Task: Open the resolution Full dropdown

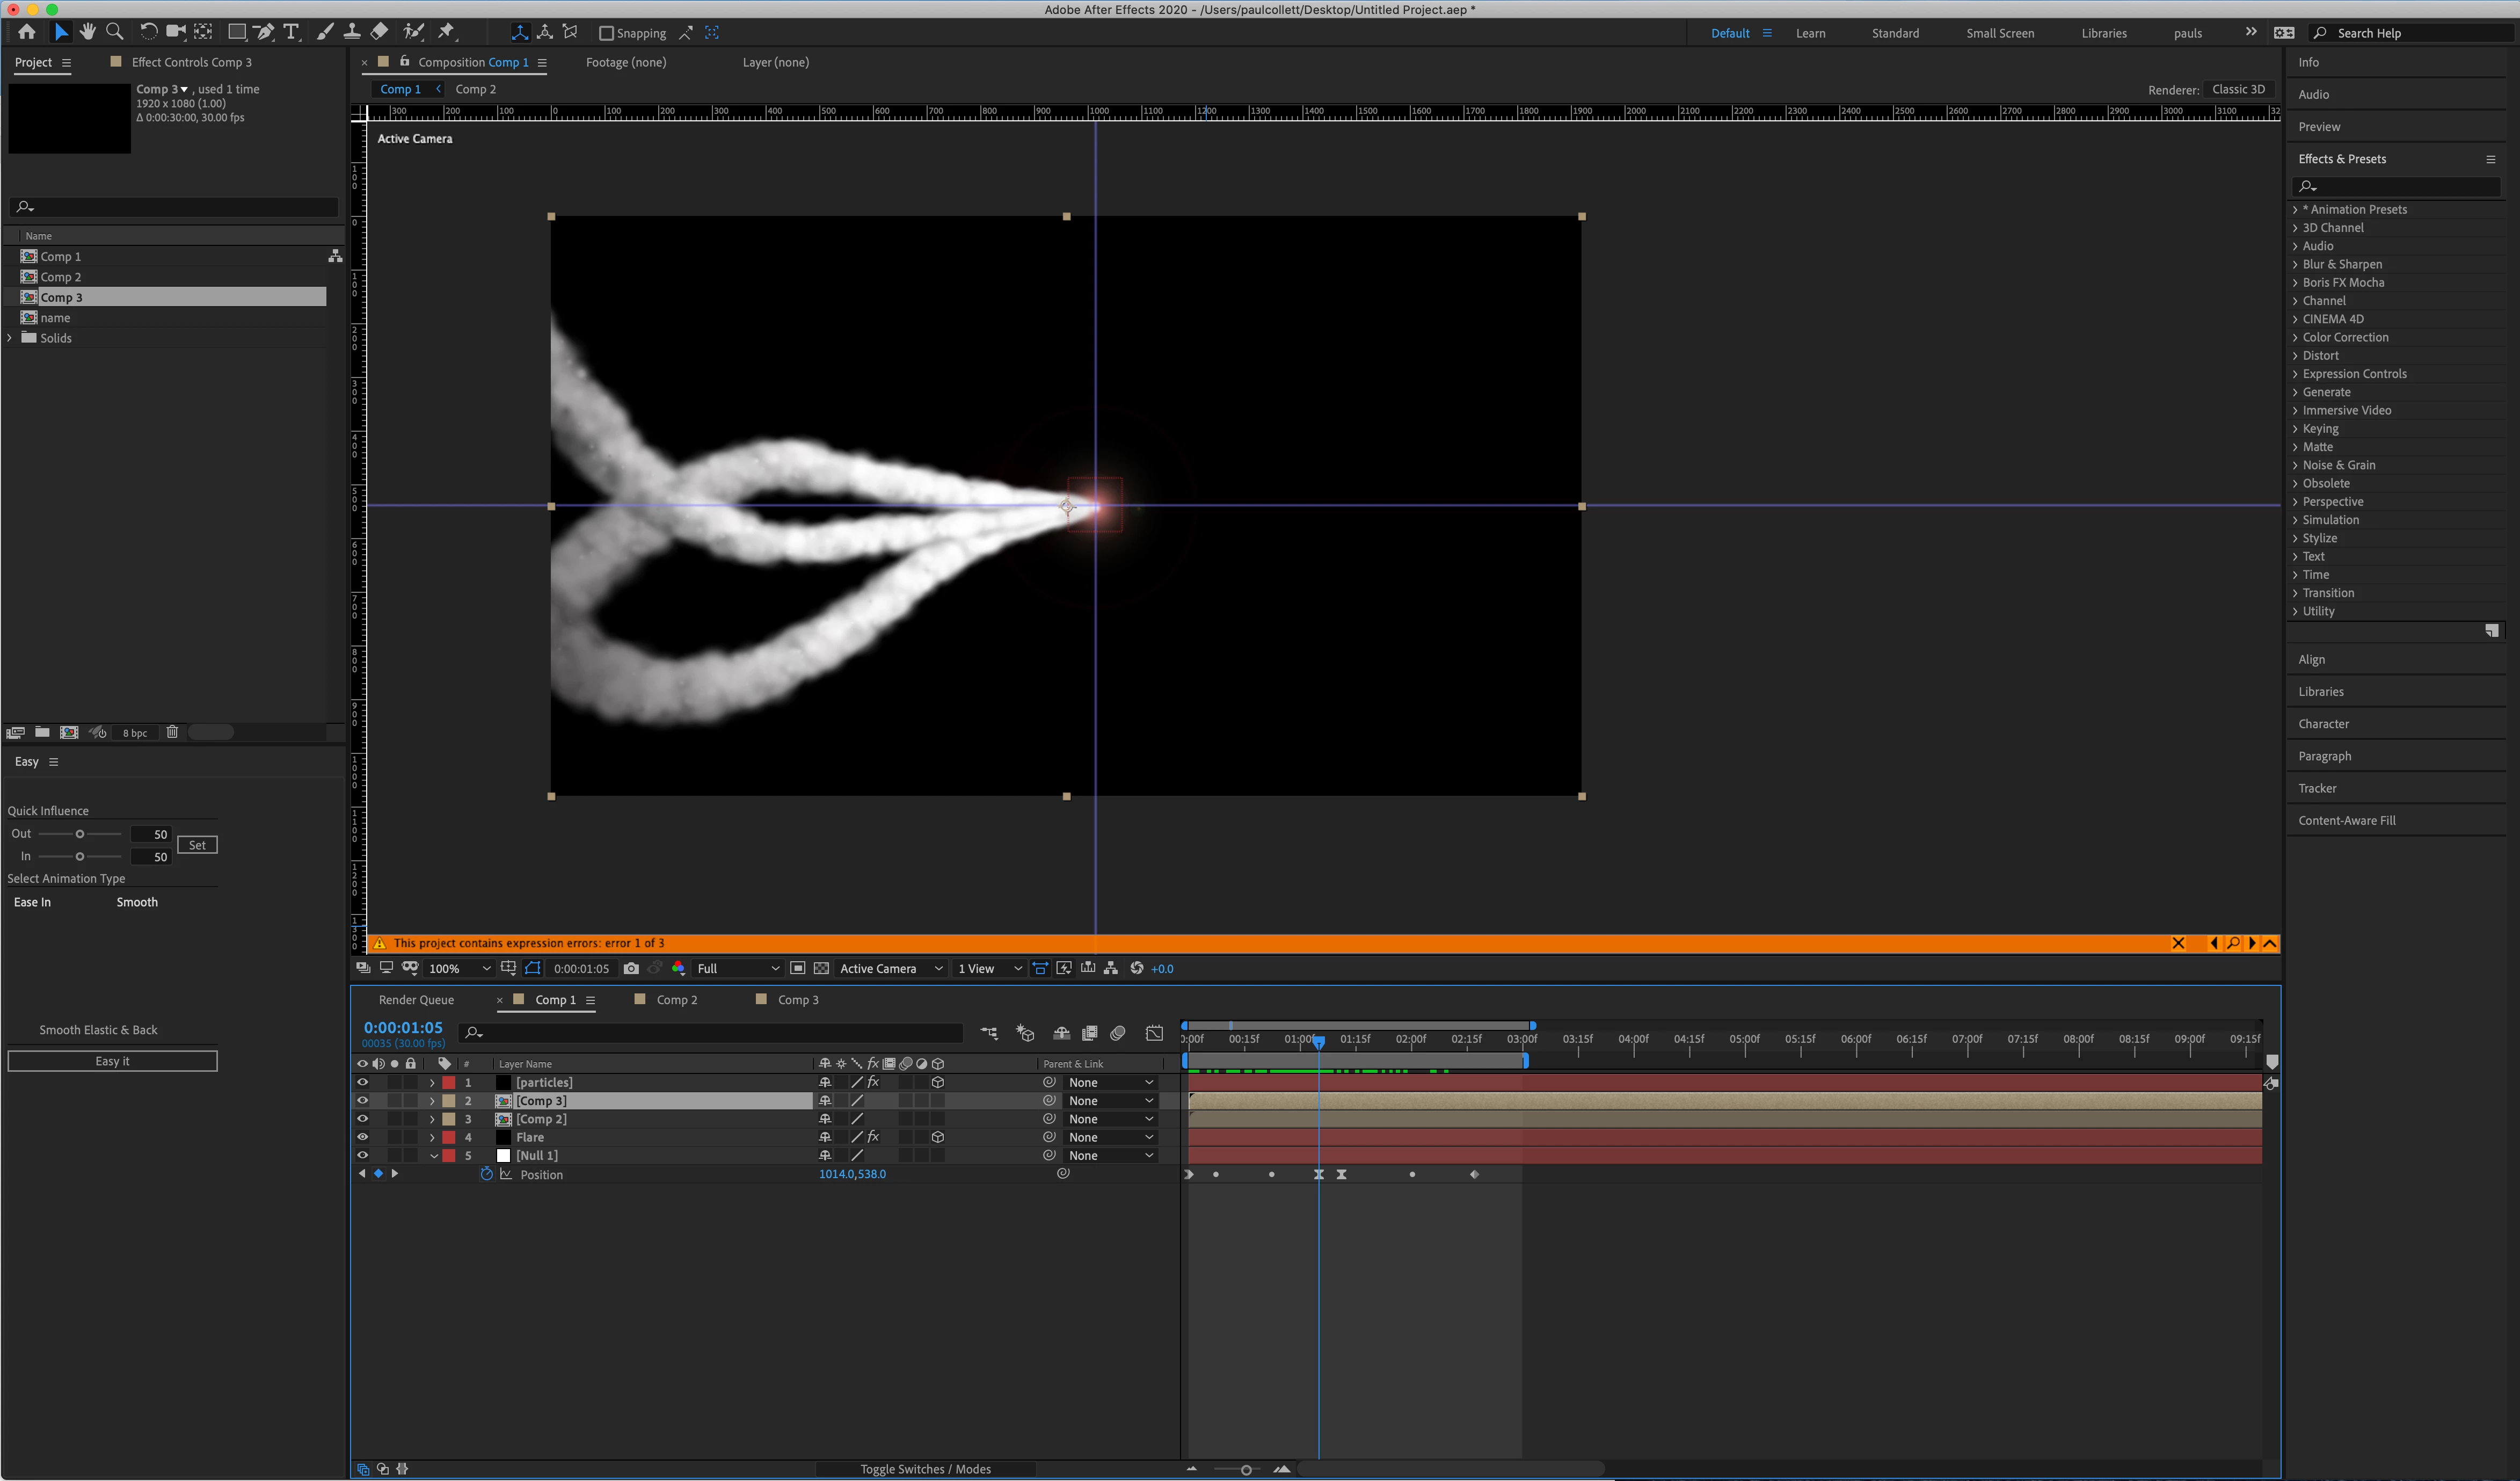Action: (x=738, y=968)
